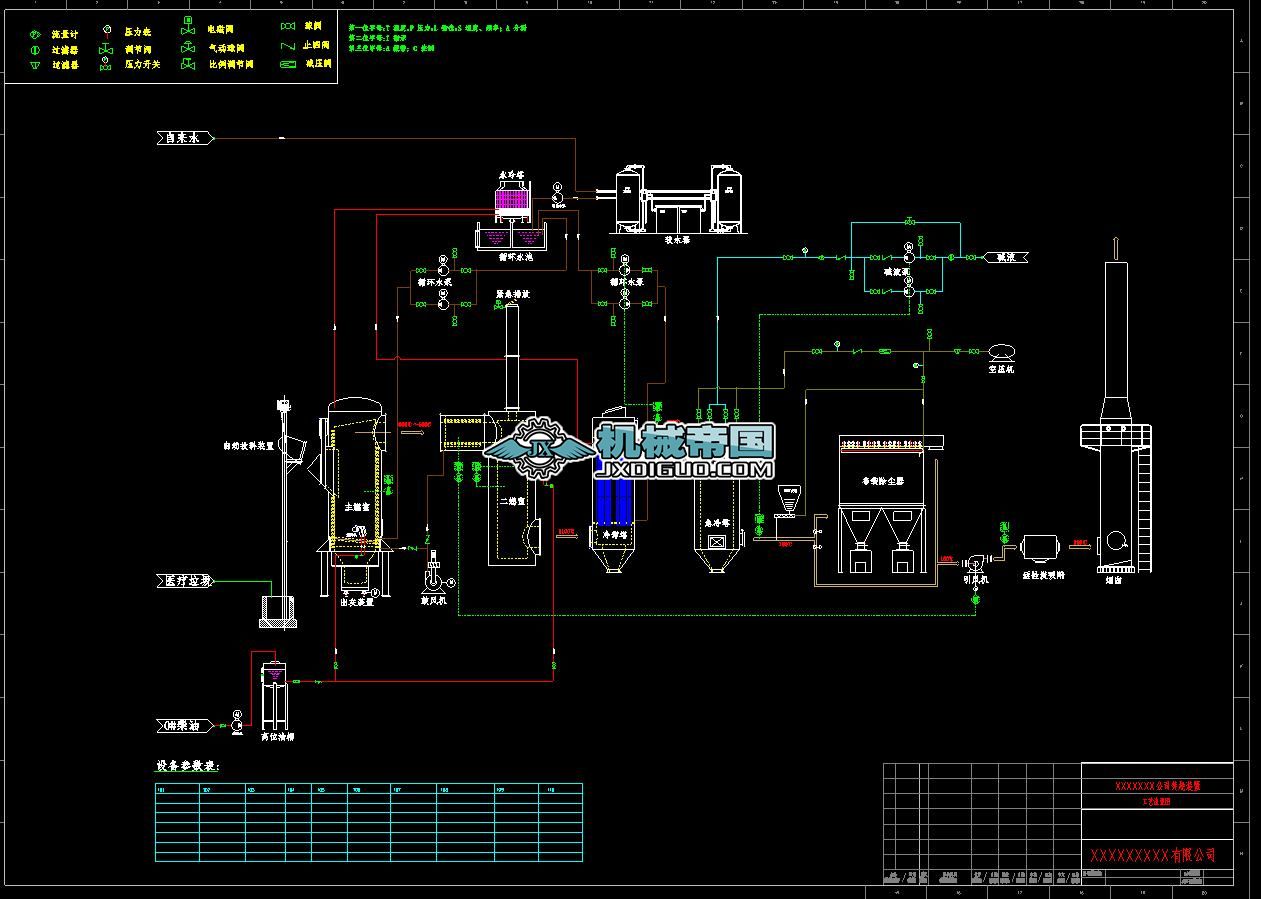Click the 空压机 air compressor symbol
Screen dimensions: 1261x899
(x=1001, y=351)
